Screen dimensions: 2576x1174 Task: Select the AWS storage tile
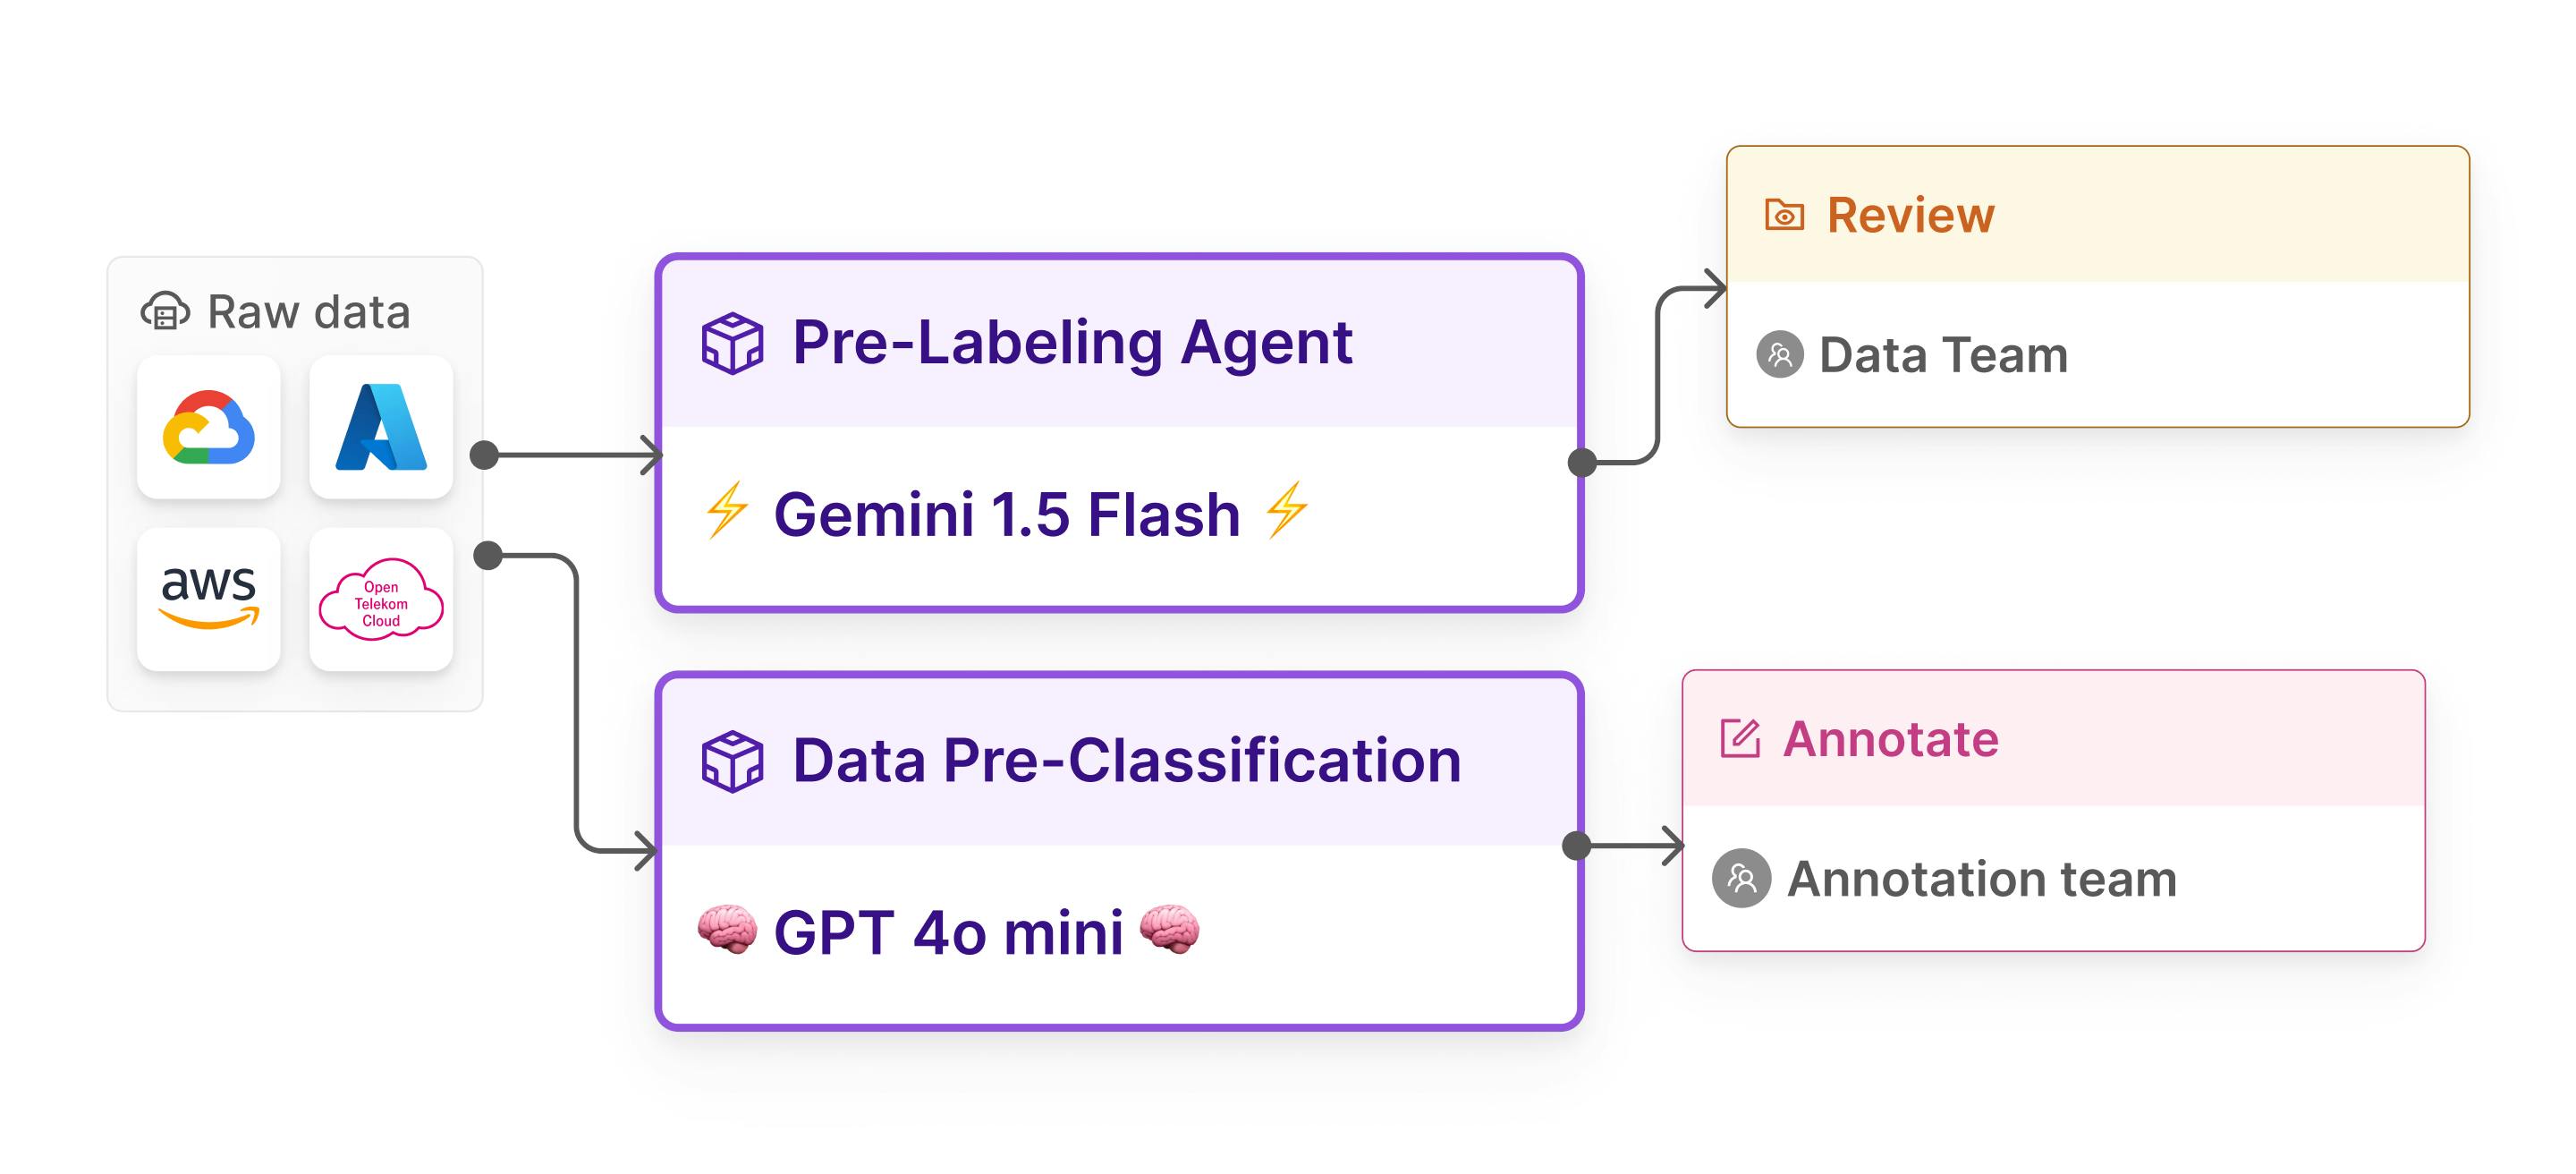click(x=208, y=599)
